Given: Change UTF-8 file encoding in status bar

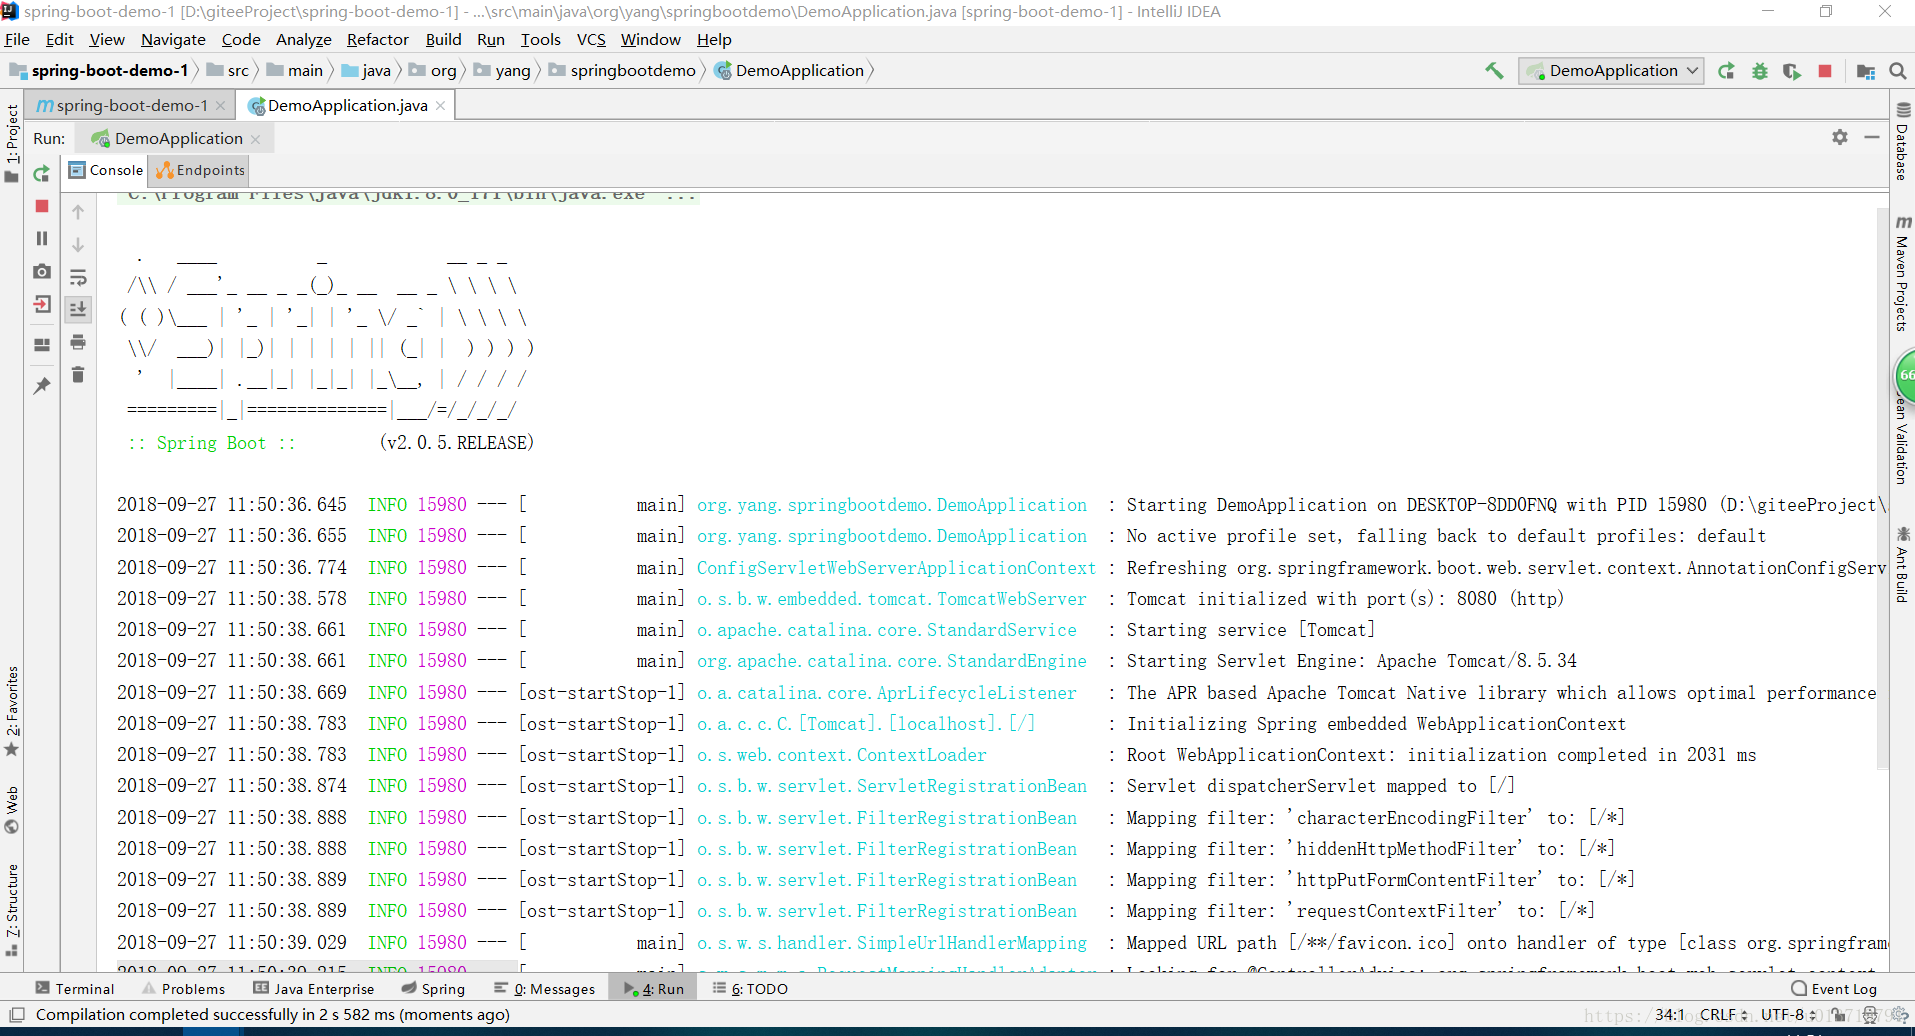Looking at the screenshot, I should tap(1788, 1014).
